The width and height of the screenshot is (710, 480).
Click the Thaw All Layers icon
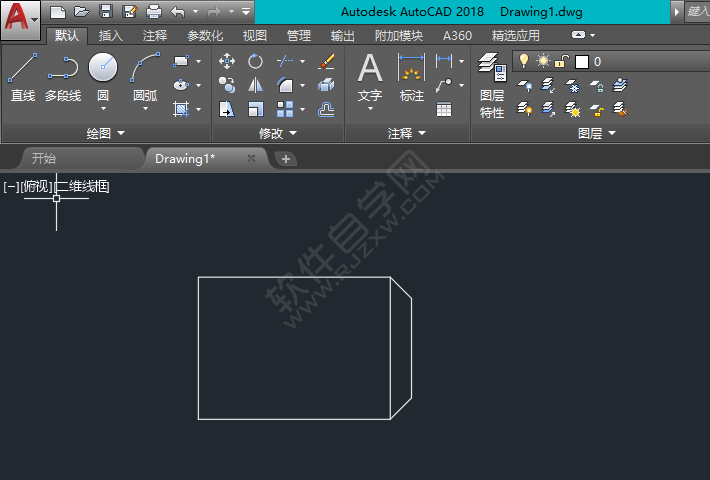(x=572, y=109)
